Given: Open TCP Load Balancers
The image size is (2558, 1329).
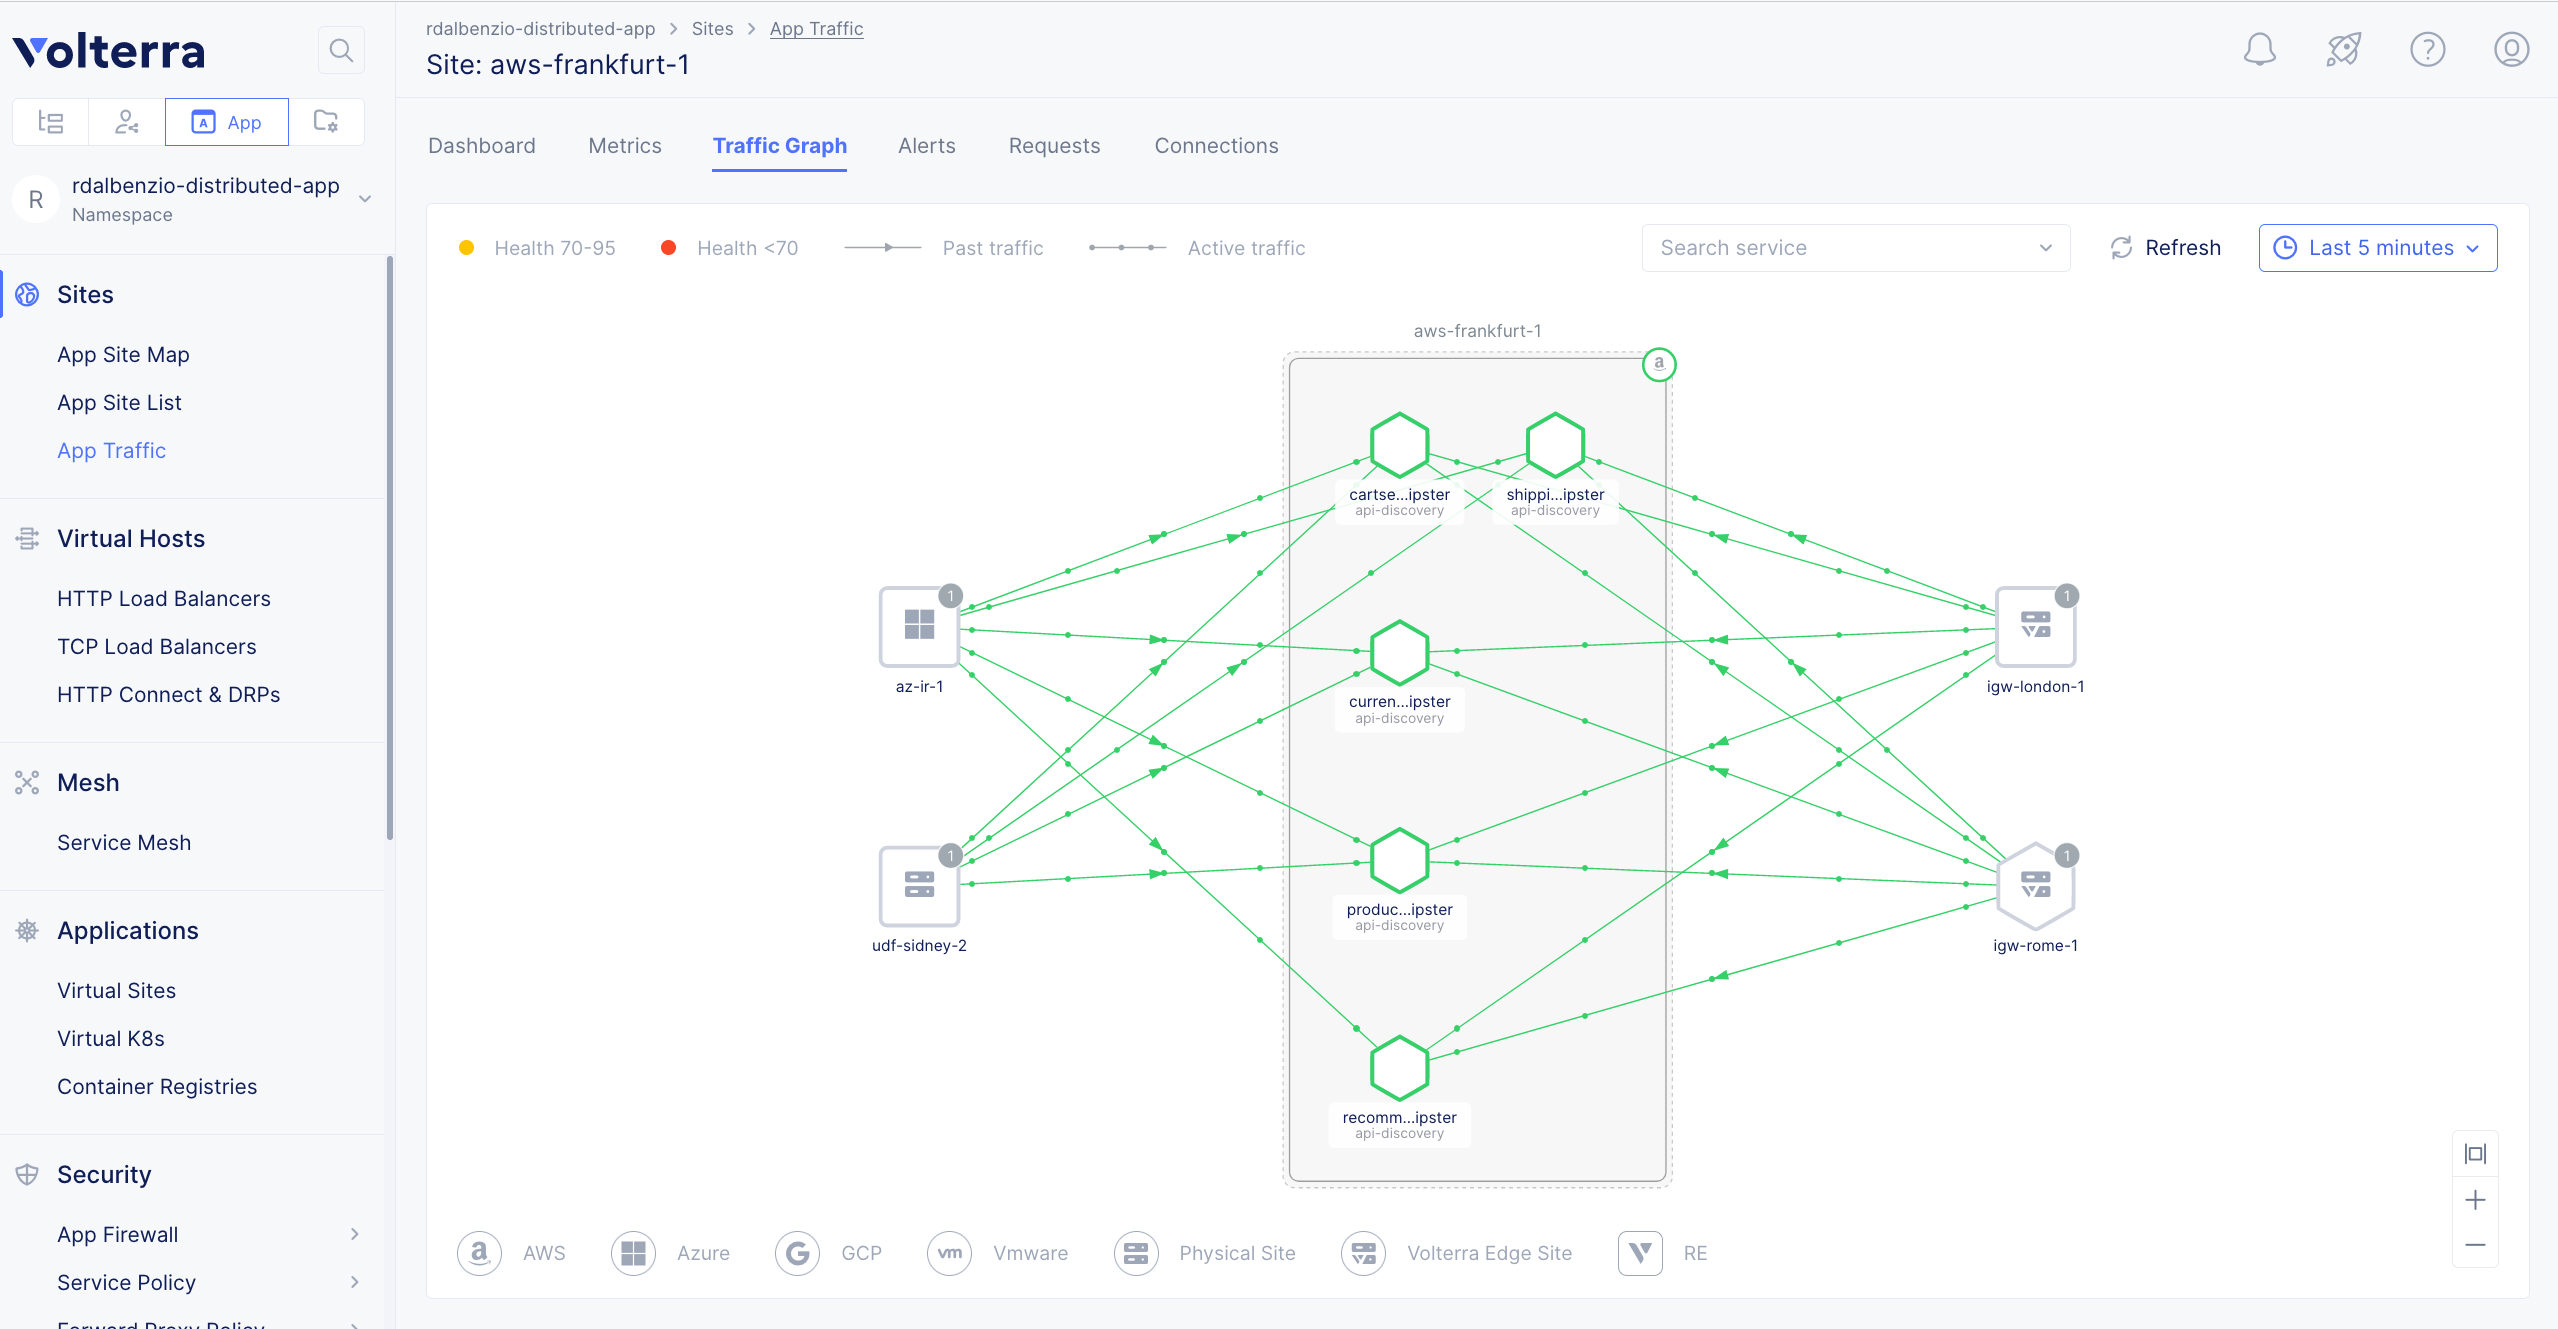Looking at the screenshot, I should pos(157,647).
